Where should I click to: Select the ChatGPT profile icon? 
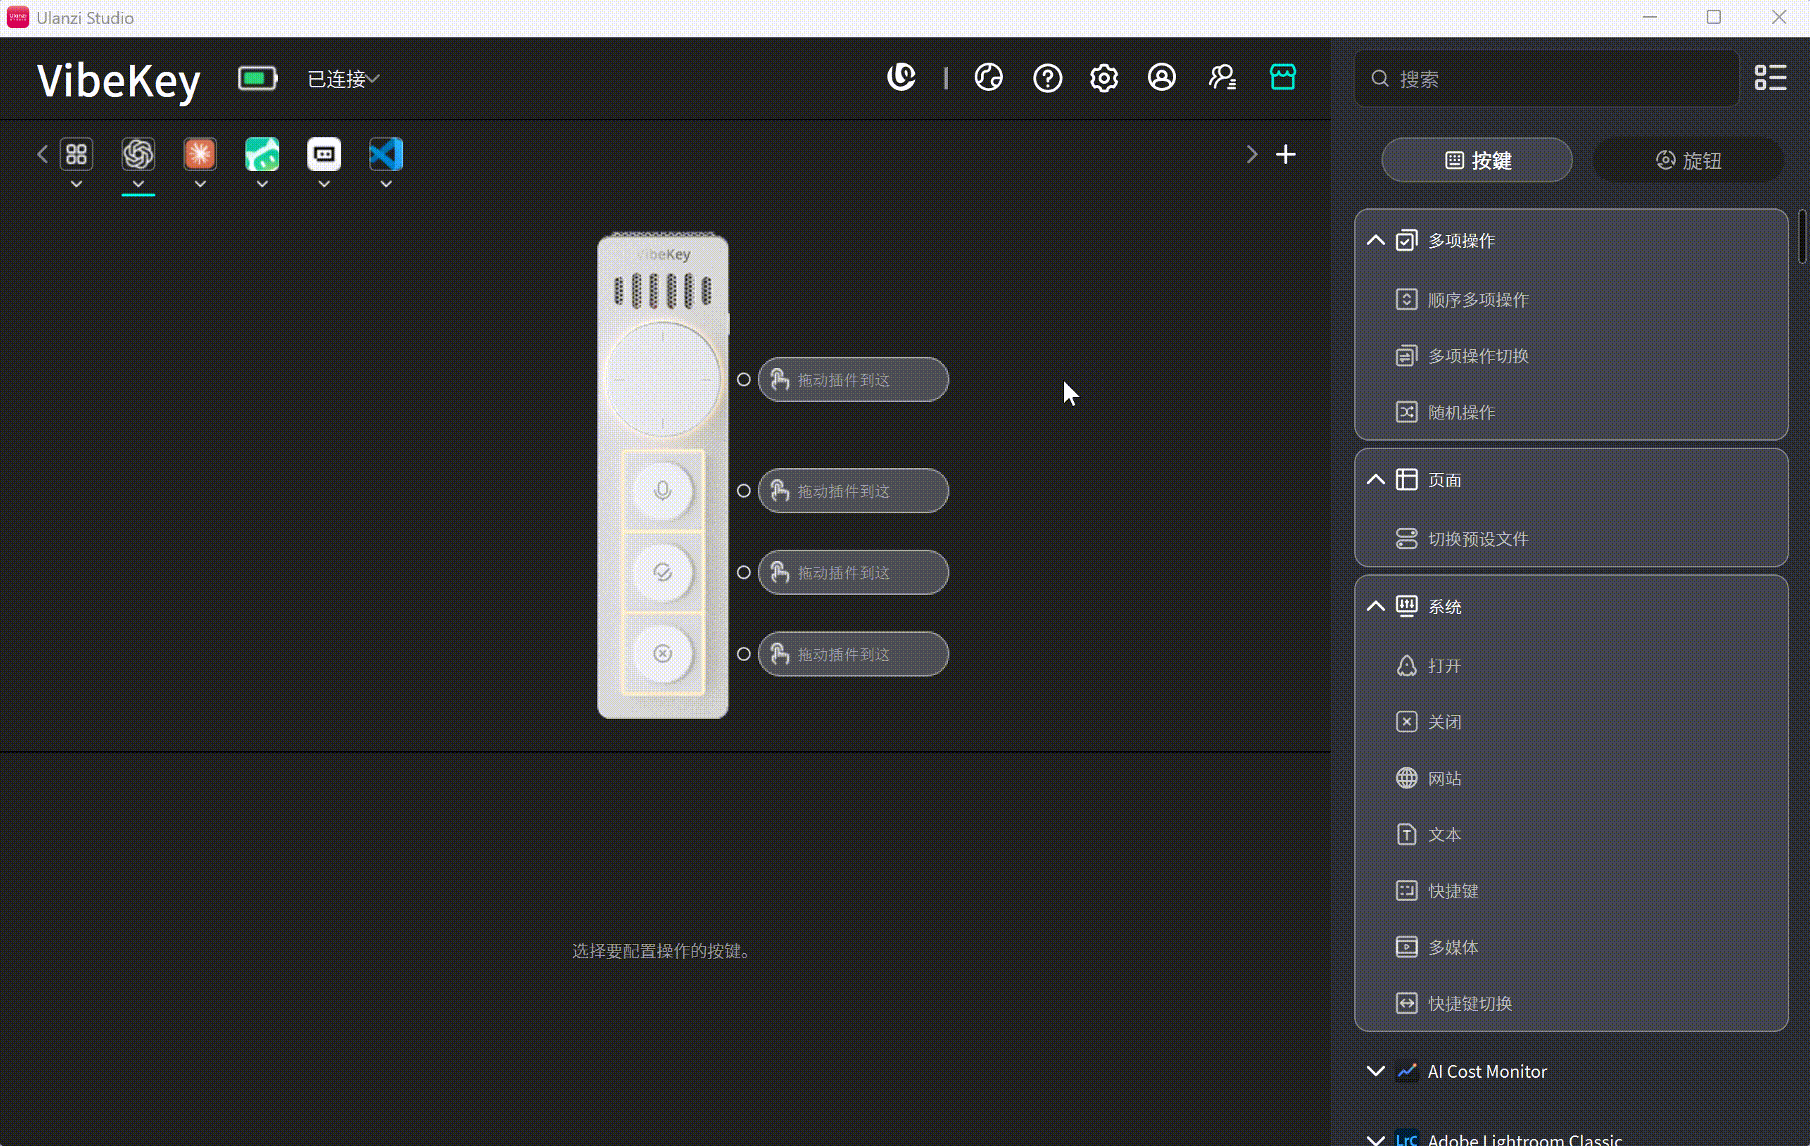point(138,154)
